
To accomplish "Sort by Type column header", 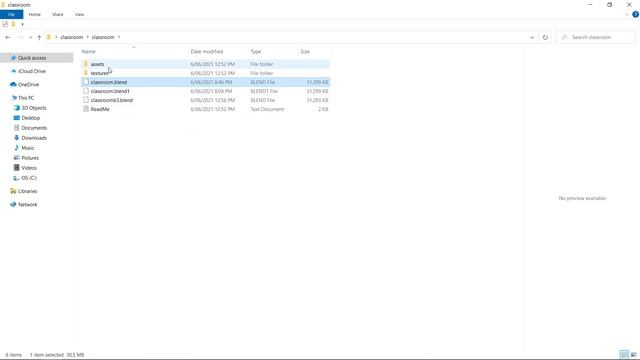I will (x=256, y=51).
